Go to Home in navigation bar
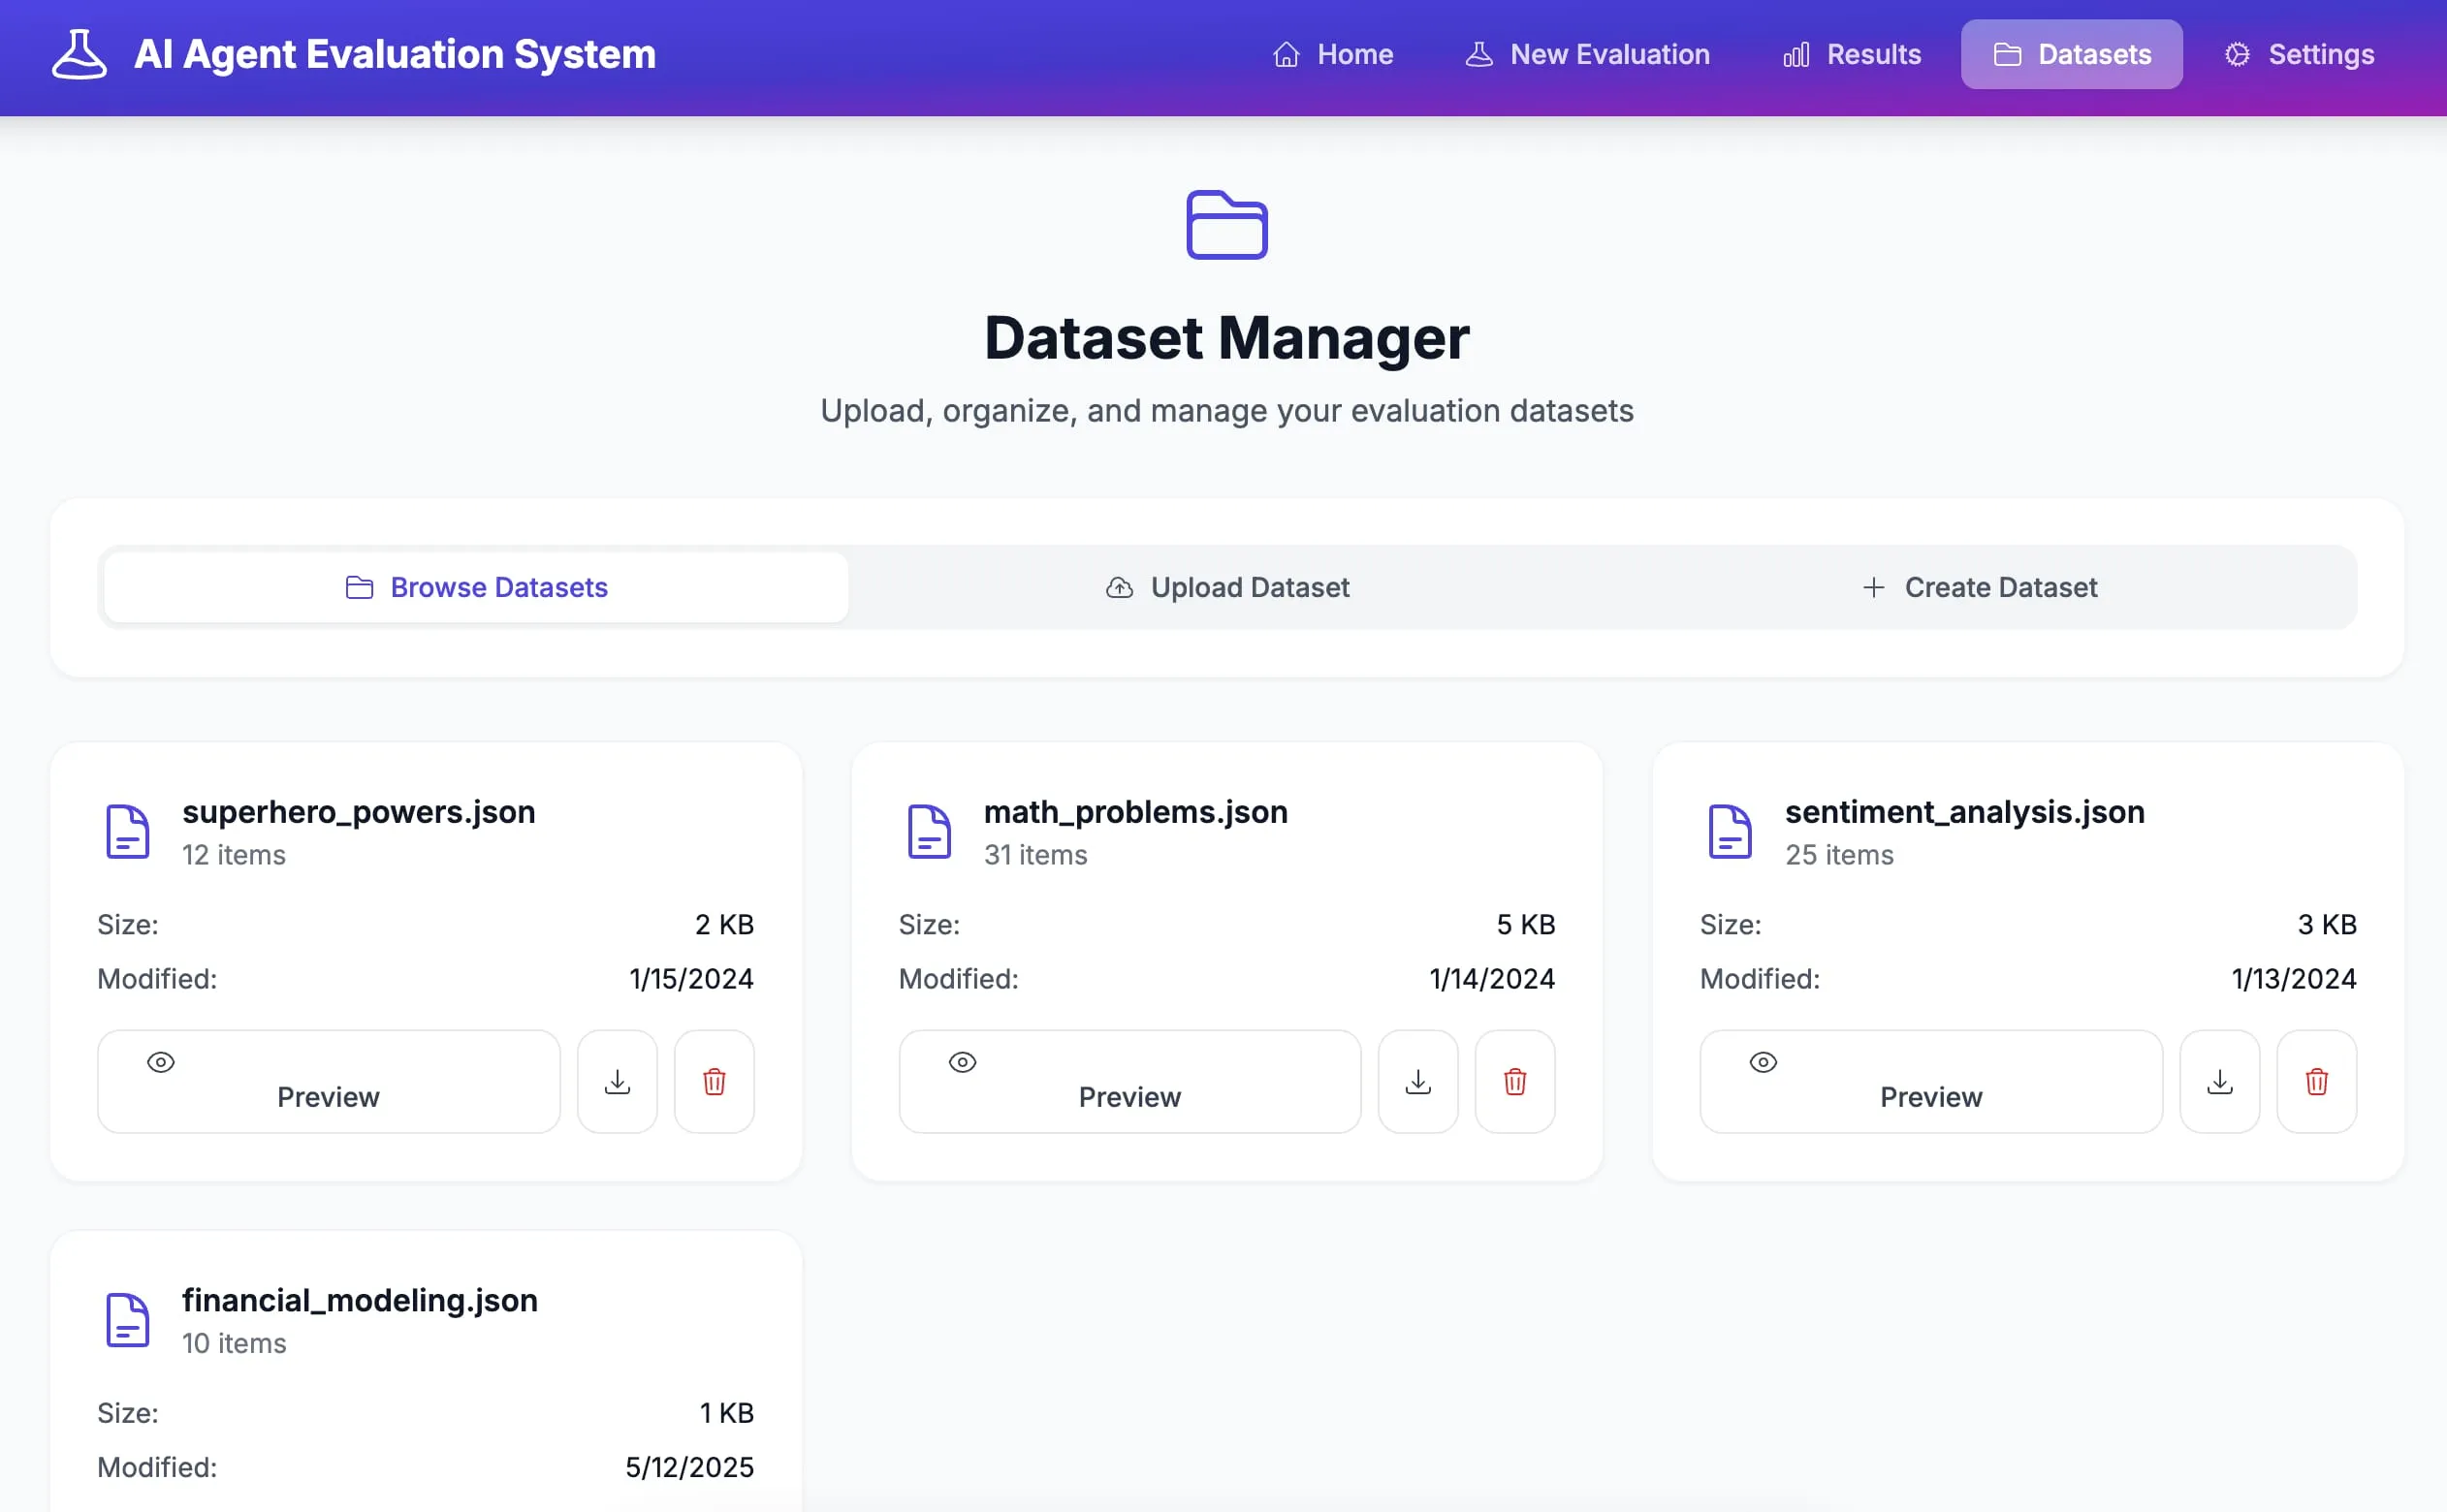This screenshot has width=2447, height=1512. (x=1332, y=54)
